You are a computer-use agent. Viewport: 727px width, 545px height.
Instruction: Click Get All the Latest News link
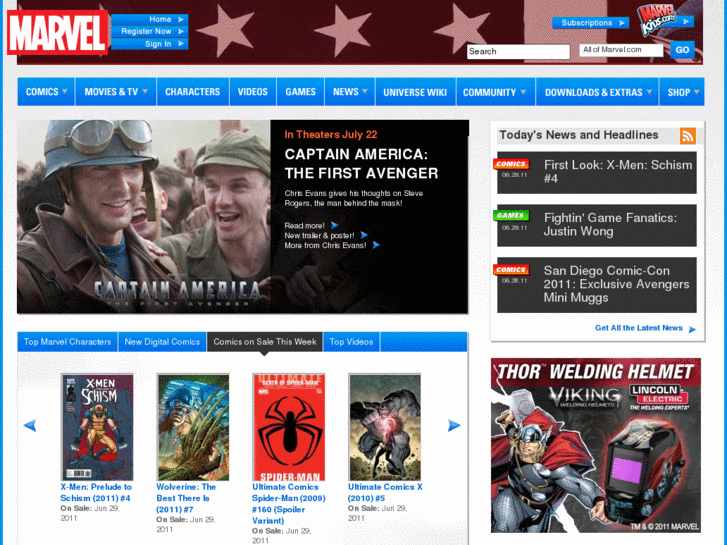pos(638,328)
